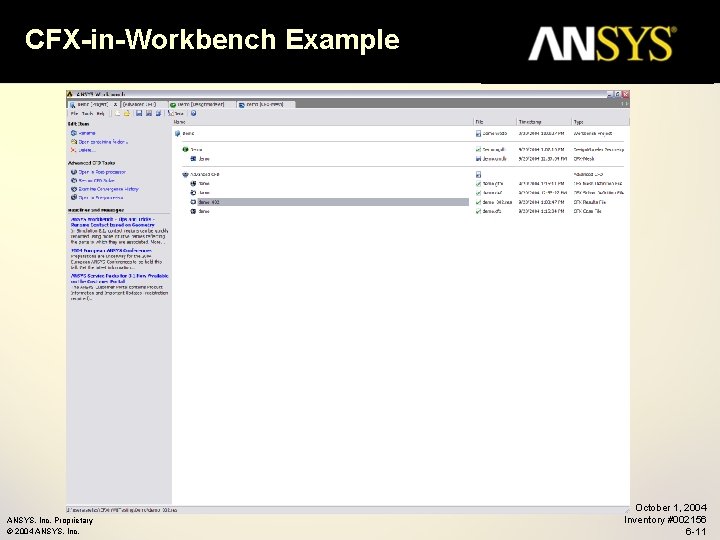Click the Open in Post-processor icon
This screenshot has height=540, width=720.
[x=73, y=172]
